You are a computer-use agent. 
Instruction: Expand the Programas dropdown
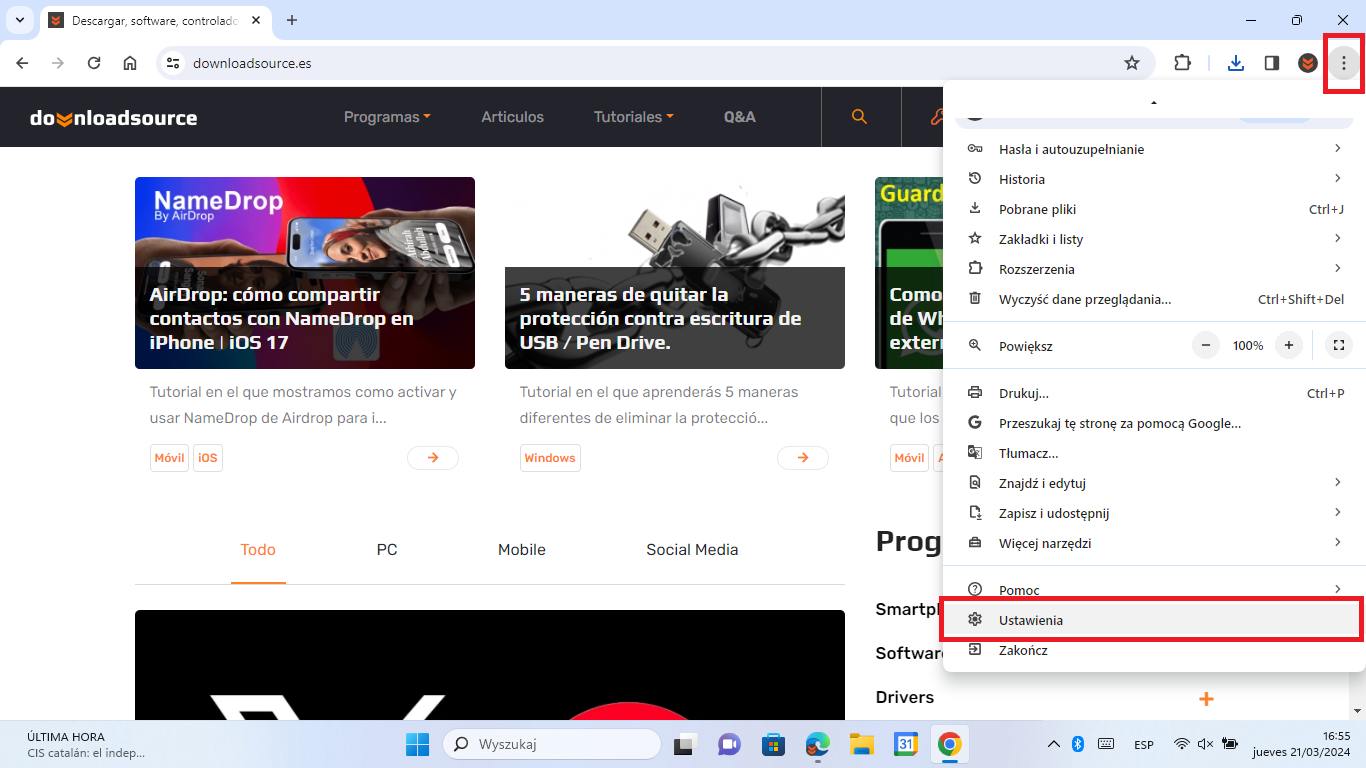(387, 117)
